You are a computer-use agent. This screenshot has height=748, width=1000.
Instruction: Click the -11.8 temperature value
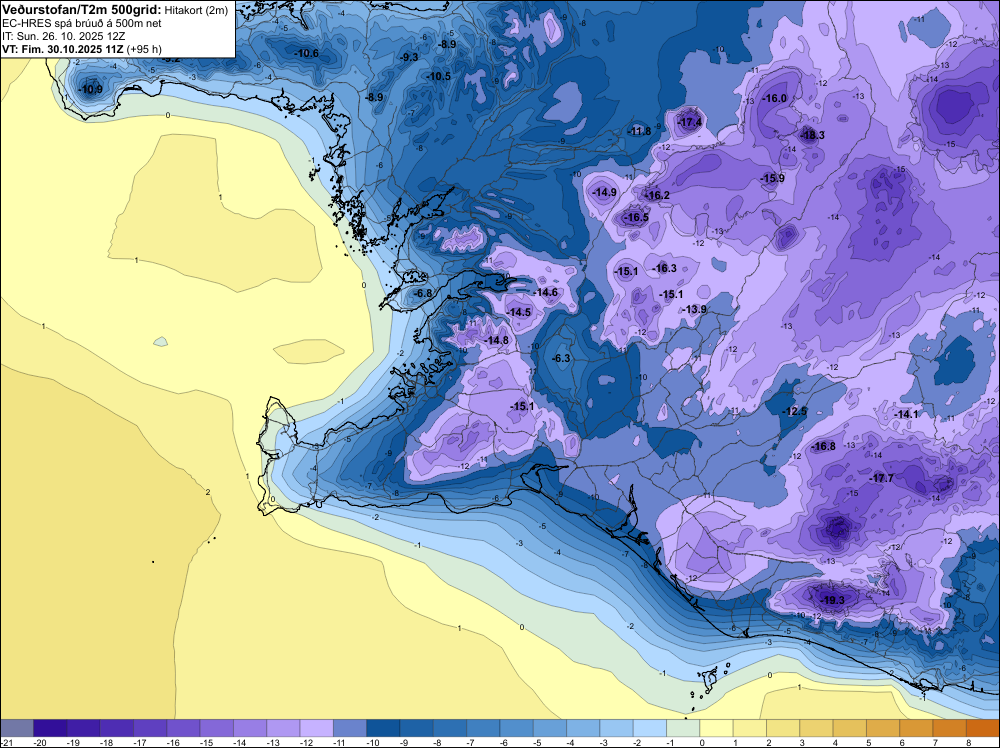[639, 131]
